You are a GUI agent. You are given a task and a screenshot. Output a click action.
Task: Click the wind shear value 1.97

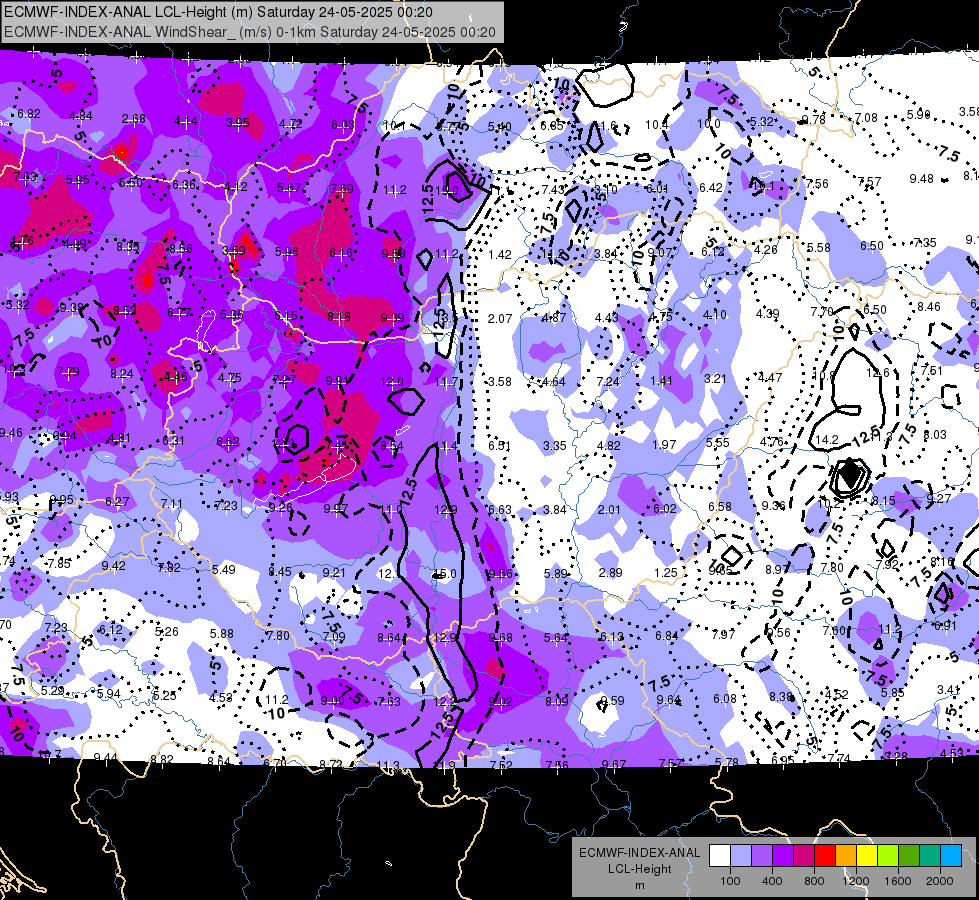coord(664,445)
